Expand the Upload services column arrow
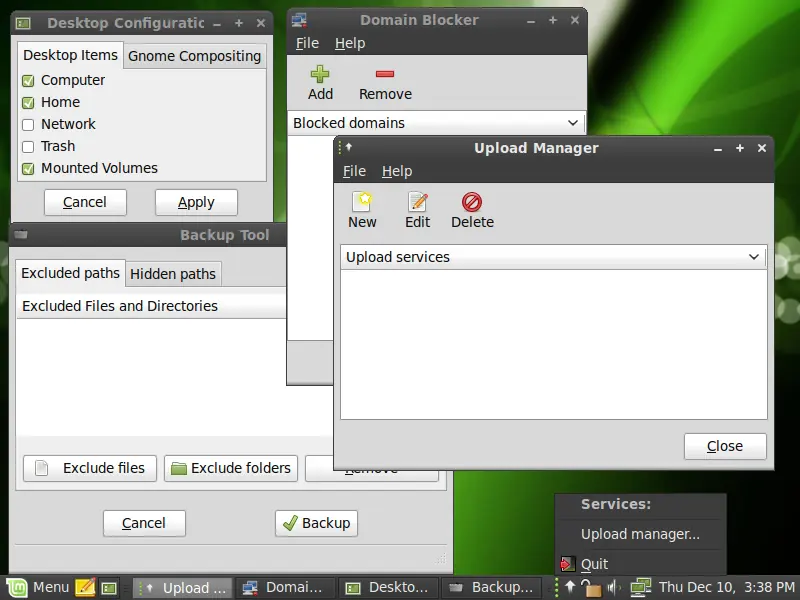Screen dimensions: 800x600 click(x=754, y=257)
